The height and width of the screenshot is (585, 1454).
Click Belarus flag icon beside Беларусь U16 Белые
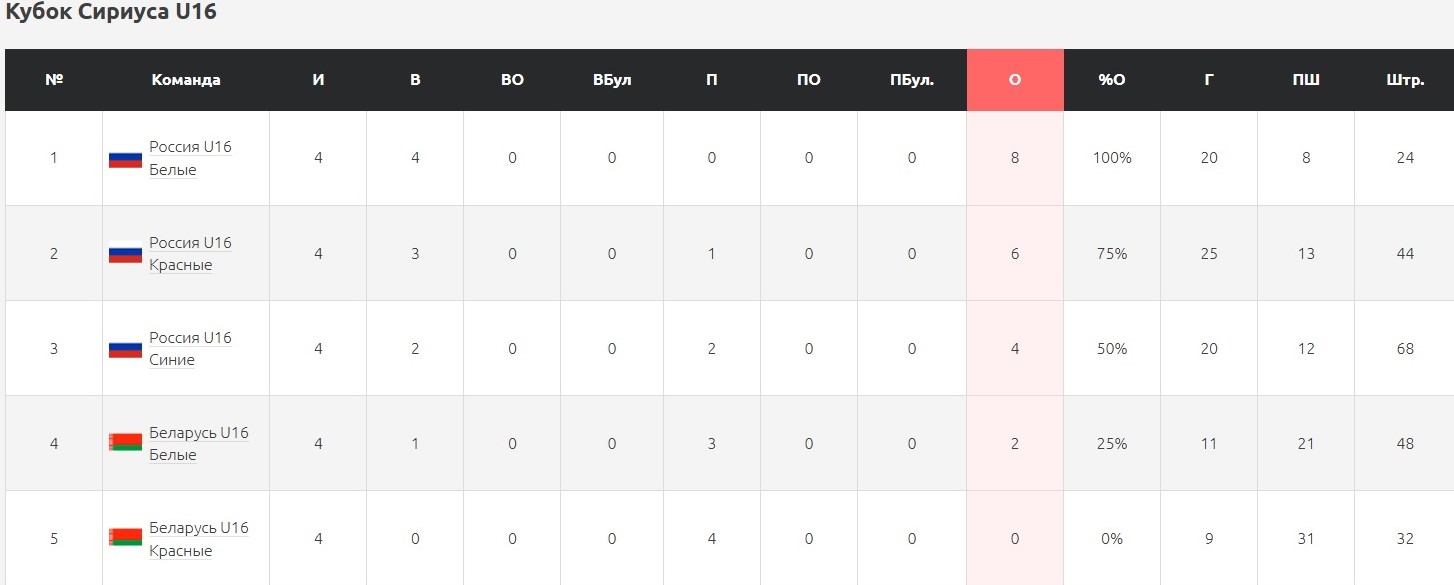125,442
